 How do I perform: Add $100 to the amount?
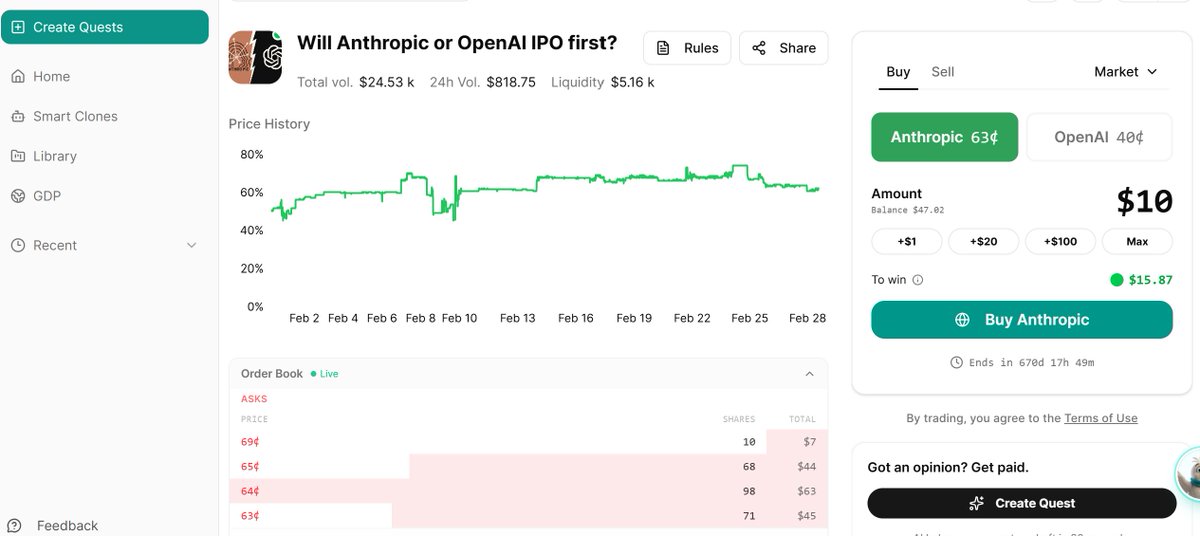point(1061,241)
